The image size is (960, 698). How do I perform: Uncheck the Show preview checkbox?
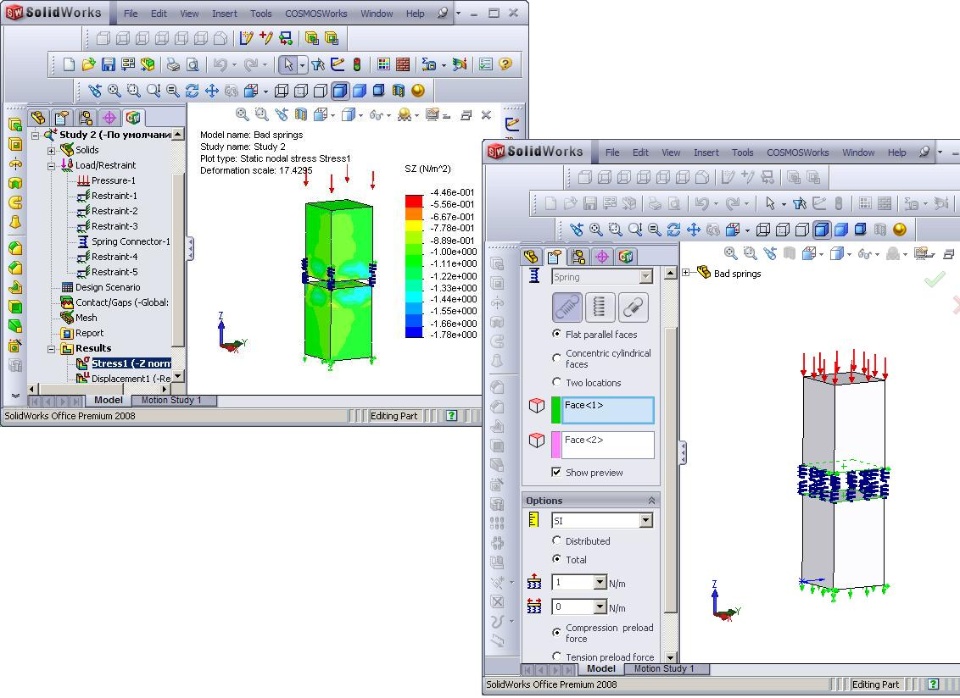557,472
